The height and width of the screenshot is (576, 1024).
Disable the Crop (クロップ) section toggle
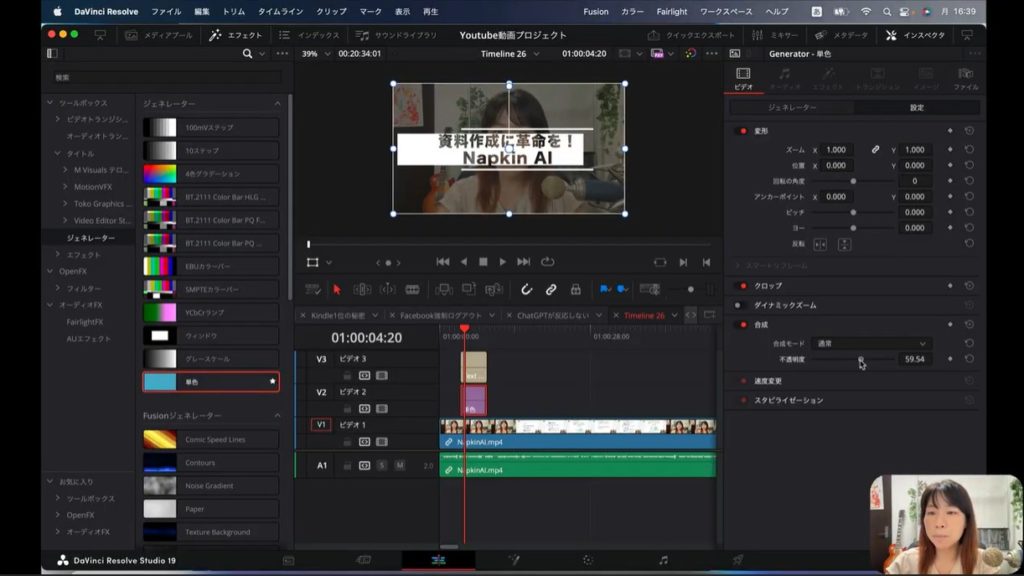742,286
